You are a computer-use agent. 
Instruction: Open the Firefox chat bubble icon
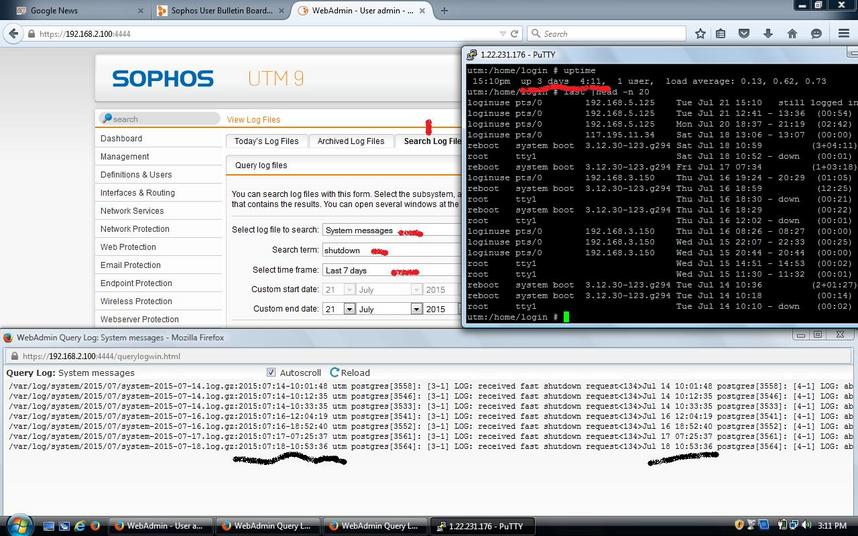tap(816, 34)
